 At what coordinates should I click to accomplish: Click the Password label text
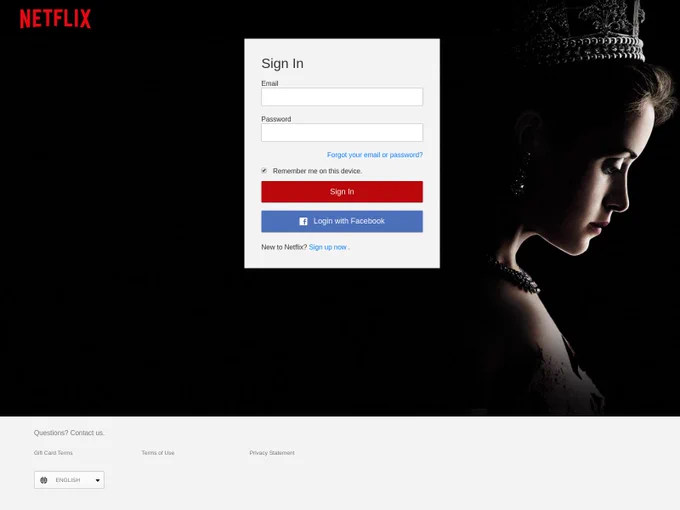276,119
